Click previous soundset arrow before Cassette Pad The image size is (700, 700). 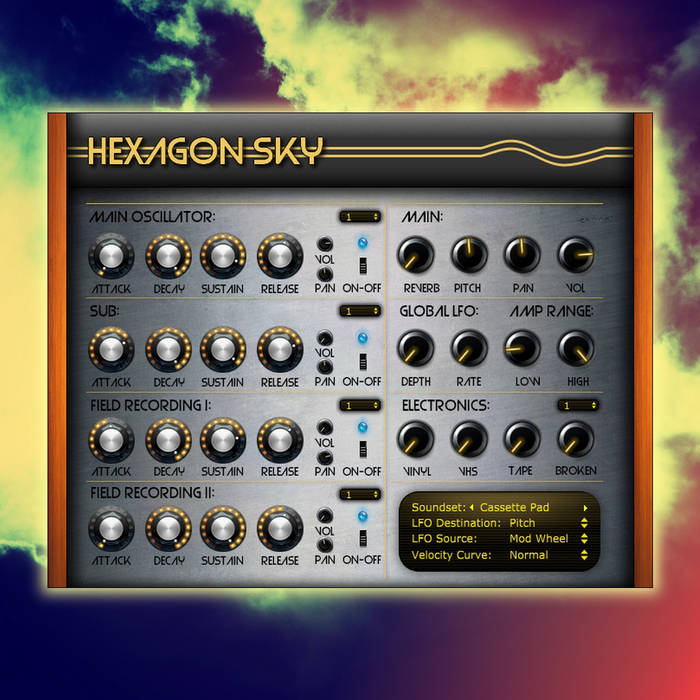[x=471, y=508]
